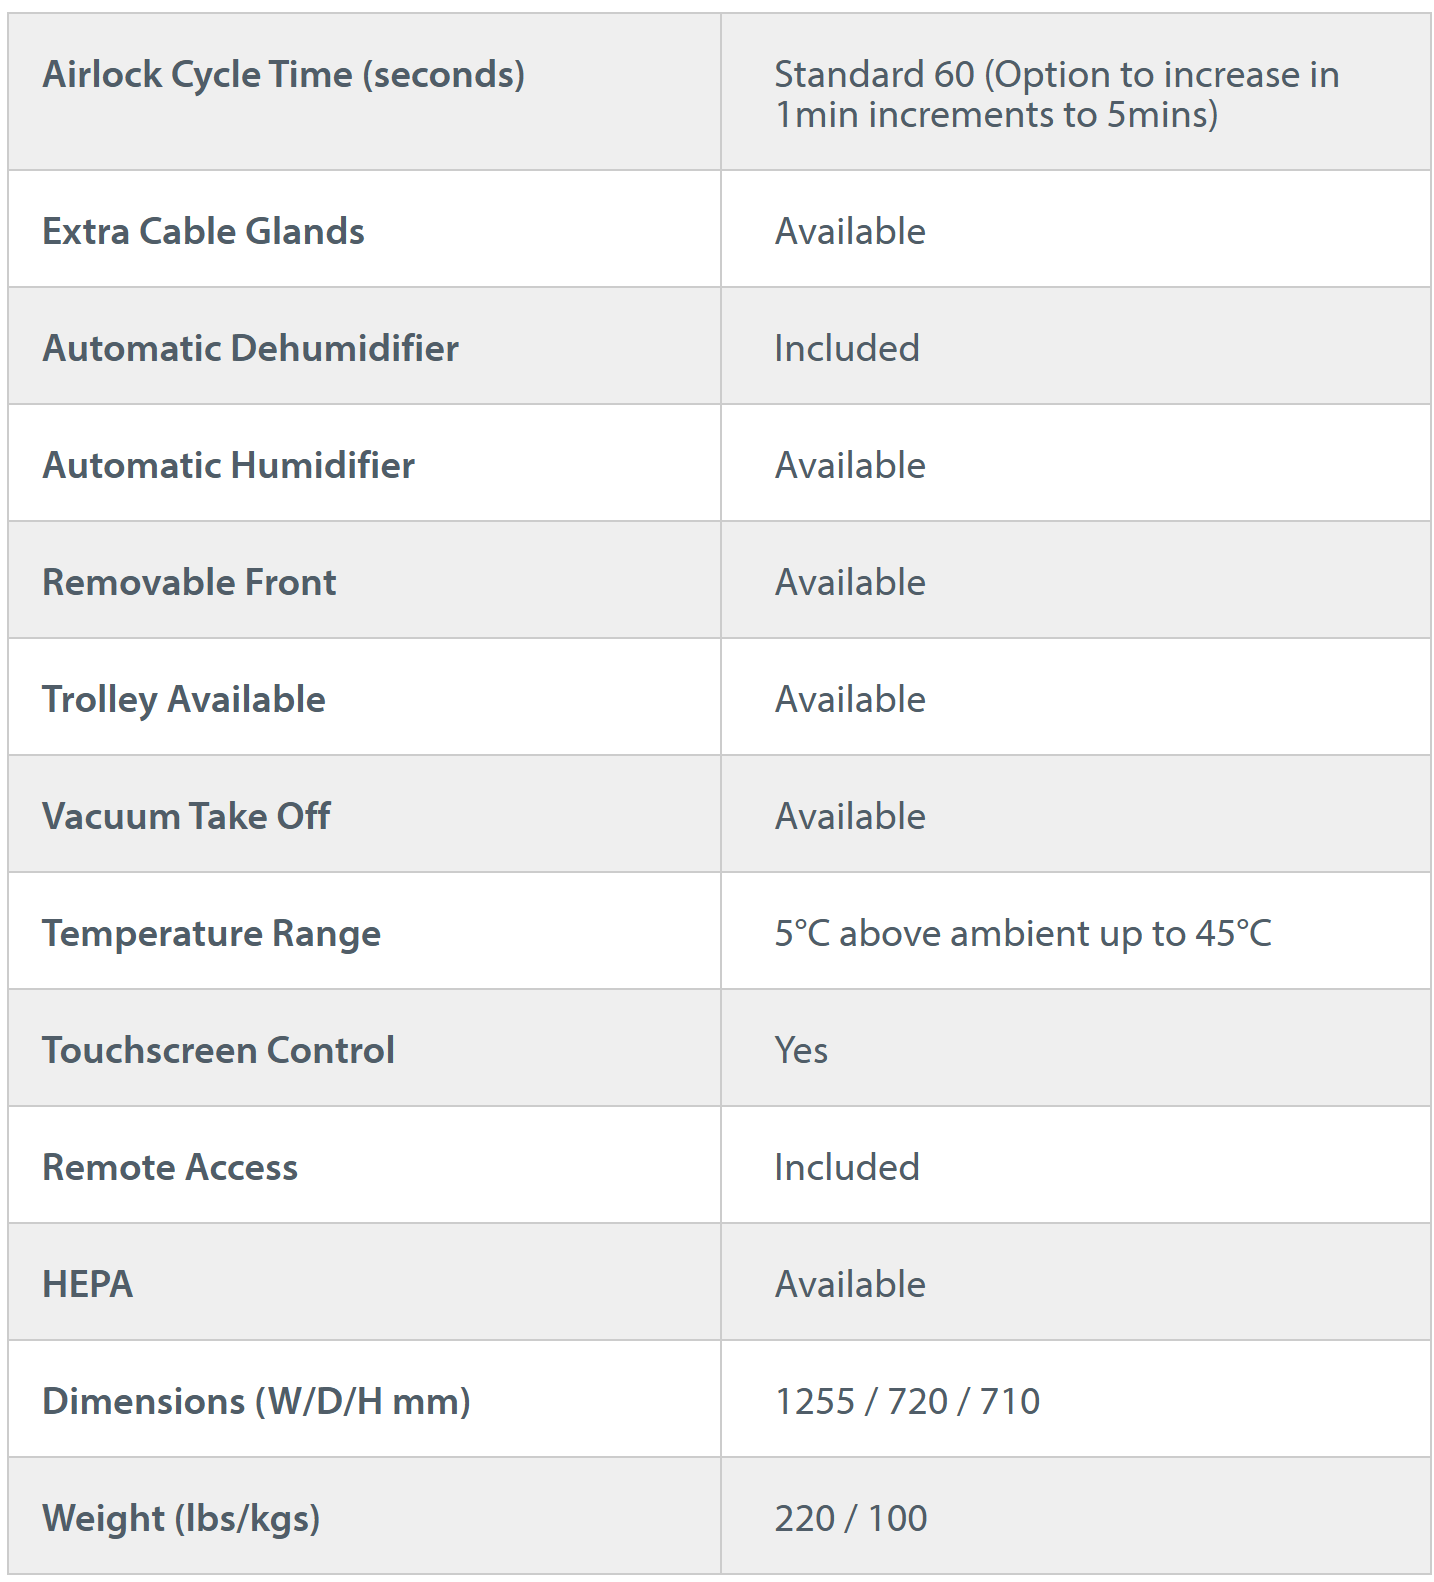Click the Automatic Humidifier label
Viewport: 1434px width, 1582px height.
[x=228, y=465]
